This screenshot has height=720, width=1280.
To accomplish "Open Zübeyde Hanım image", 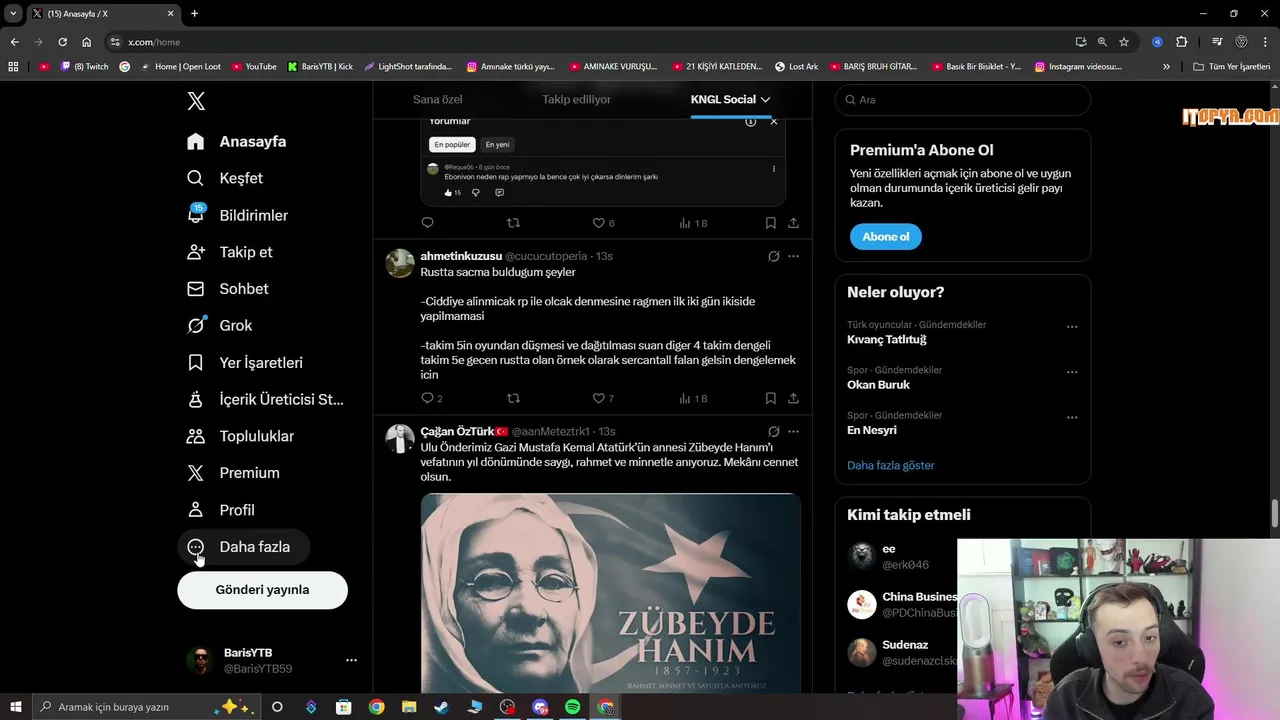I will point(610,593).
